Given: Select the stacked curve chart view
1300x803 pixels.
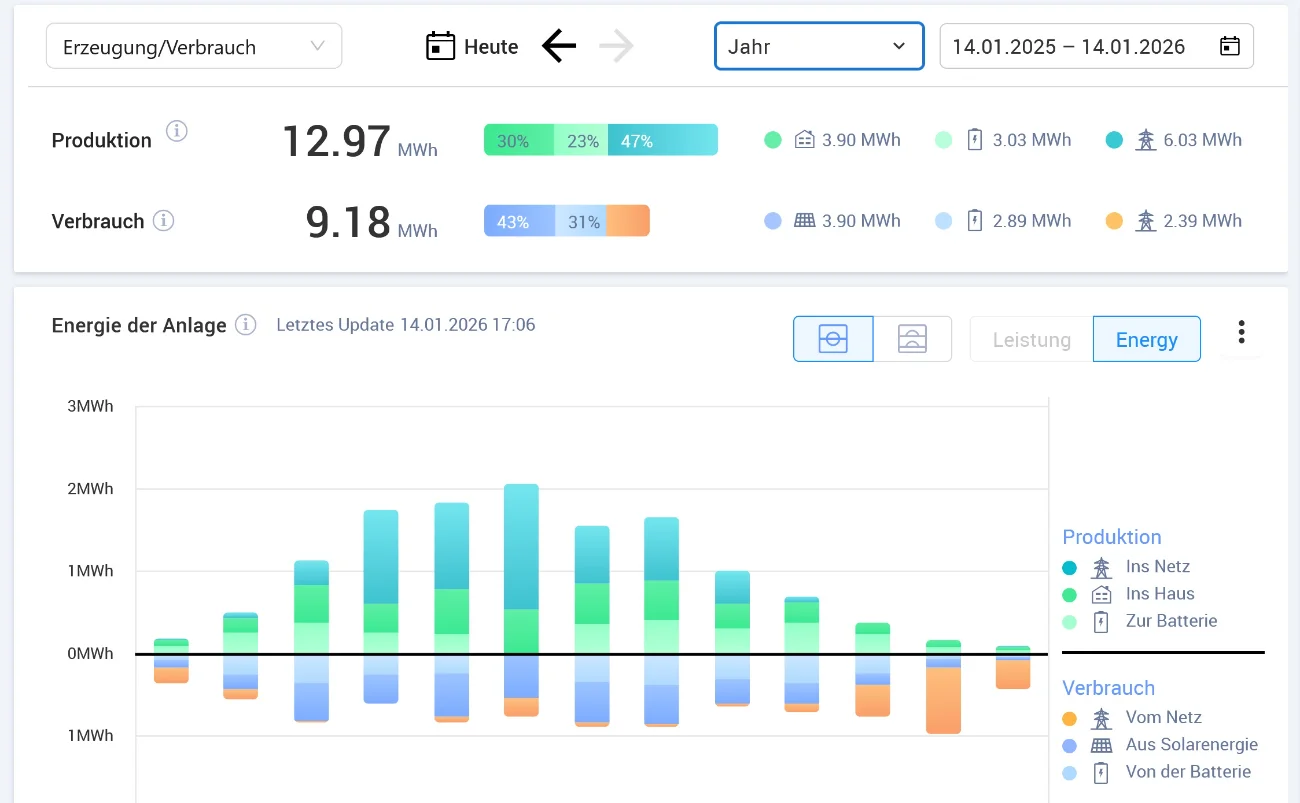Looking at the screenshot, I should tap(912, 339).
